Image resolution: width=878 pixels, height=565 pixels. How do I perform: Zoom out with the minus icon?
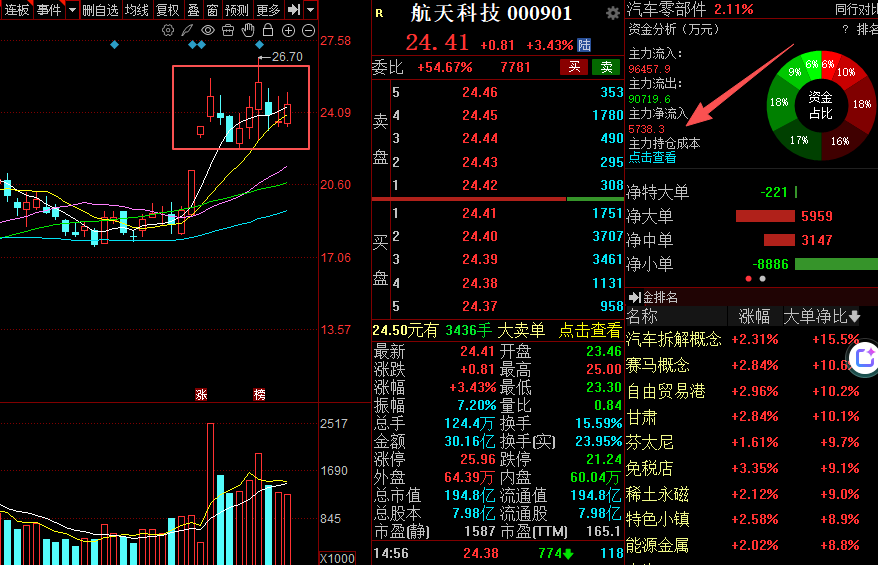click(x=309, y=31)
